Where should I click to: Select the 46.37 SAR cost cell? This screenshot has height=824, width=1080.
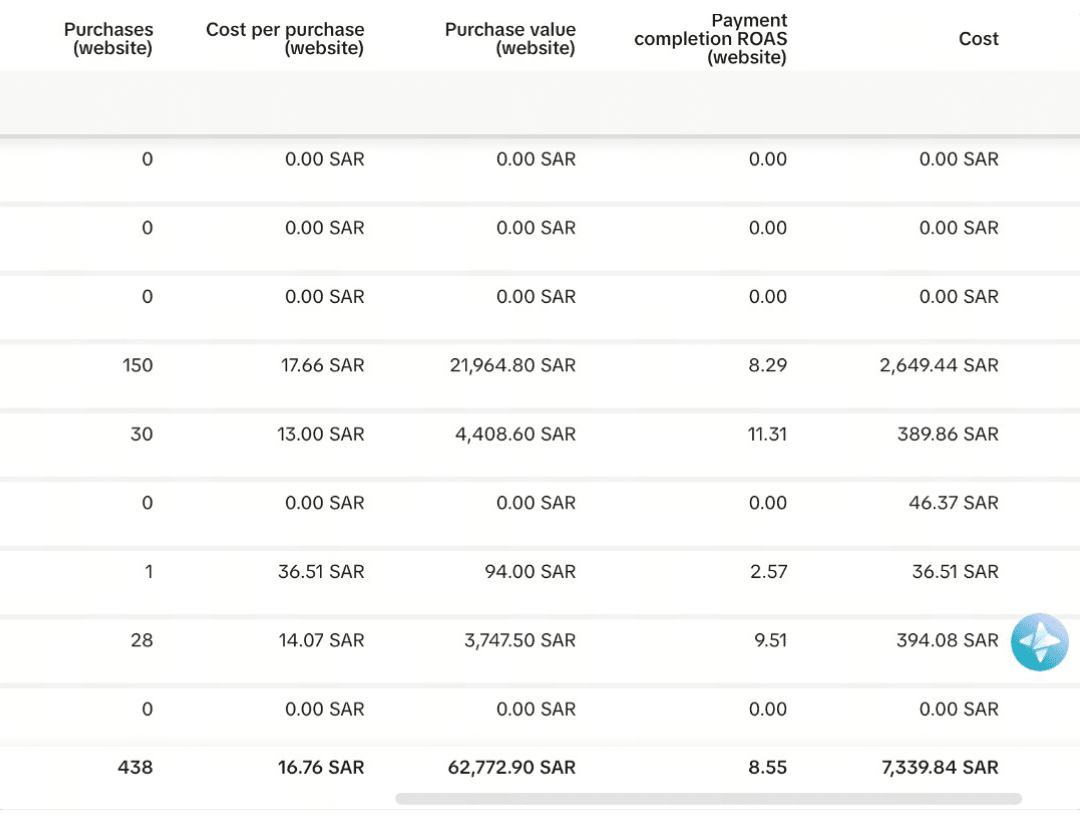pos(953,503)
